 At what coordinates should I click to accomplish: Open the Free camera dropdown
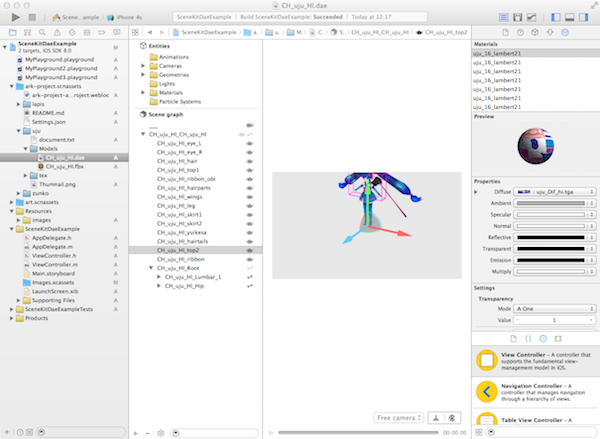[x=398, y=418]
